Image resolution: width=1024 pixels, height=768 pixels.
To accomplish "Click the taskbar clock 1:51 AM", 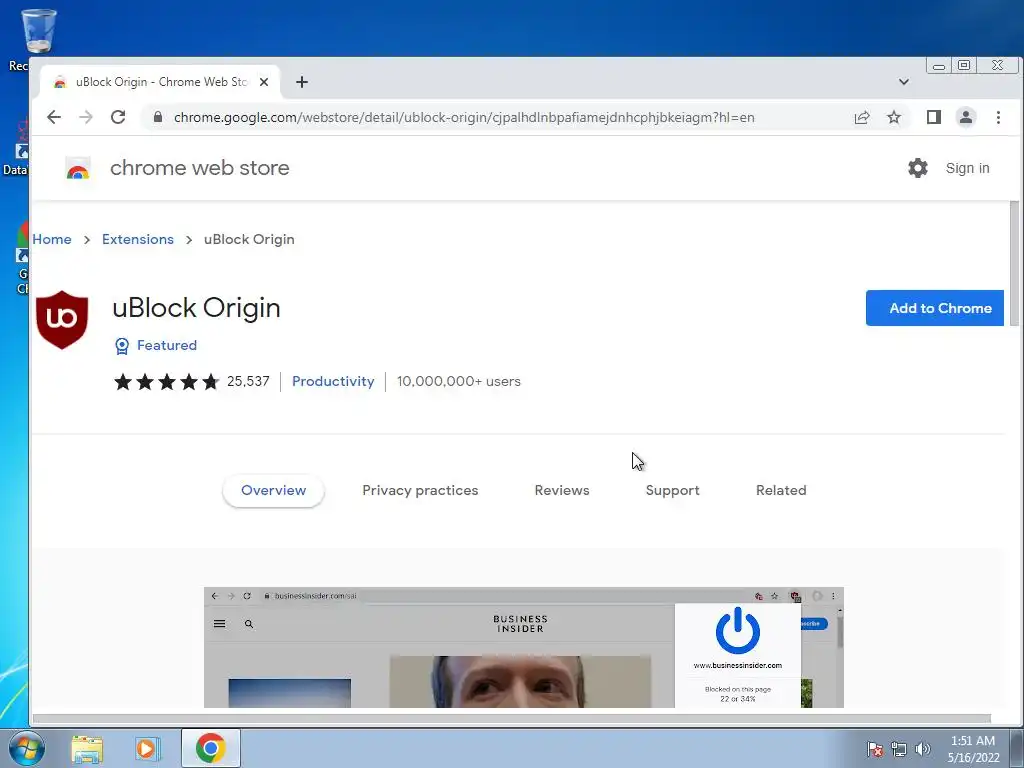I will click(973, 741).
